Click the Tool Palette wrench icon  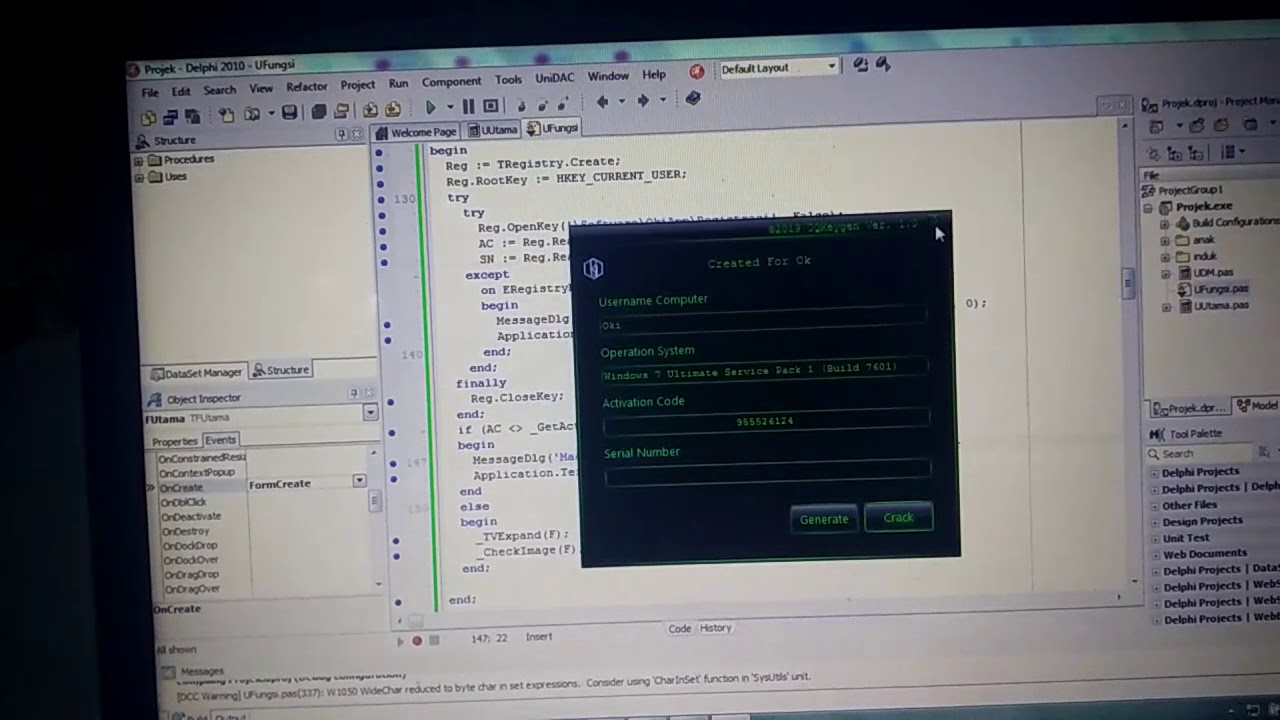(x=1155, y=434)
